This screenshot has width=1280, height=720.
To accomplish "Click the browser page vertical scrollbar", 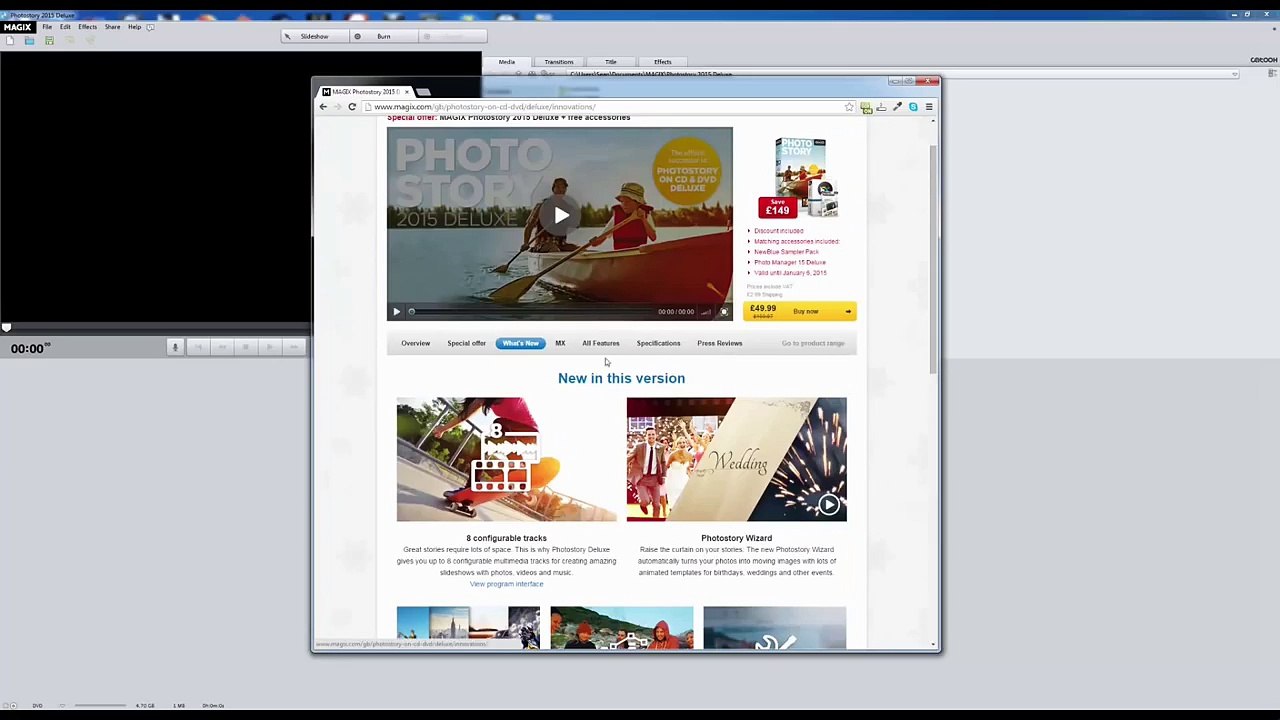I will (x=933, y=260).
